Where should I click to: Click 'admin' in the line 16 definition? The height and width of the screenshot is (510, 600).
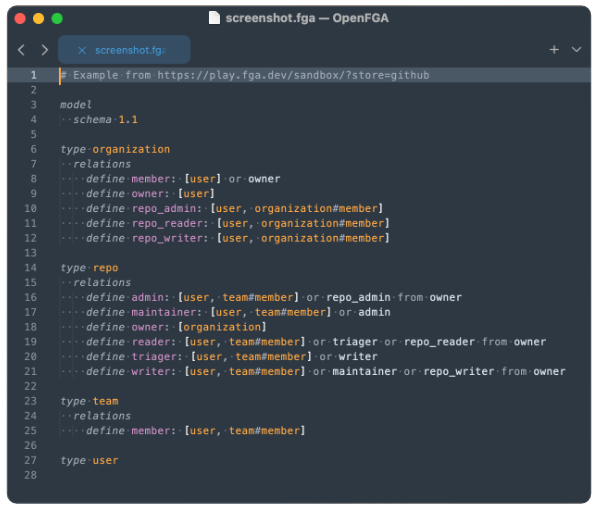pyautogui.click(x=147, y=298)
